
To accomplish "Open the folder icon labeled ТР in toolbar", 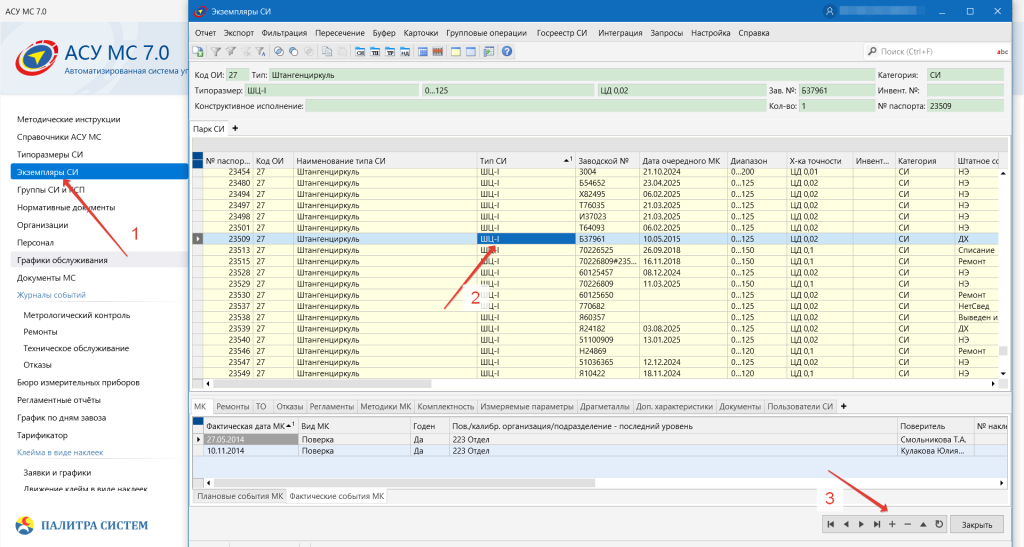I will point(390,52).
